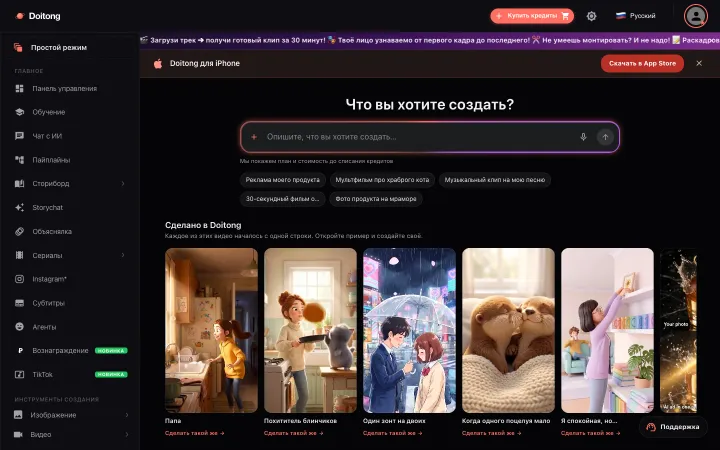Open Чат с ИИ chat icon
This screenshot has width=720, height=450.
[19, 136]
